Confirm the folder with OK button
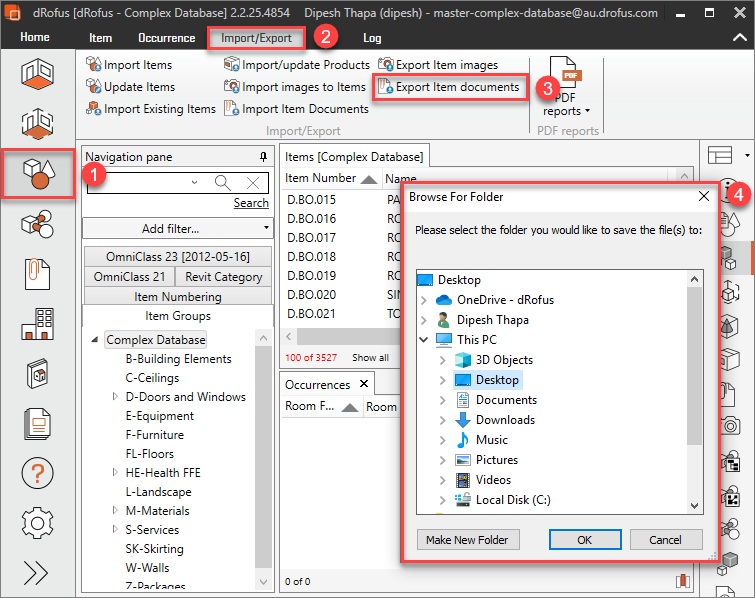 point(585,540)
